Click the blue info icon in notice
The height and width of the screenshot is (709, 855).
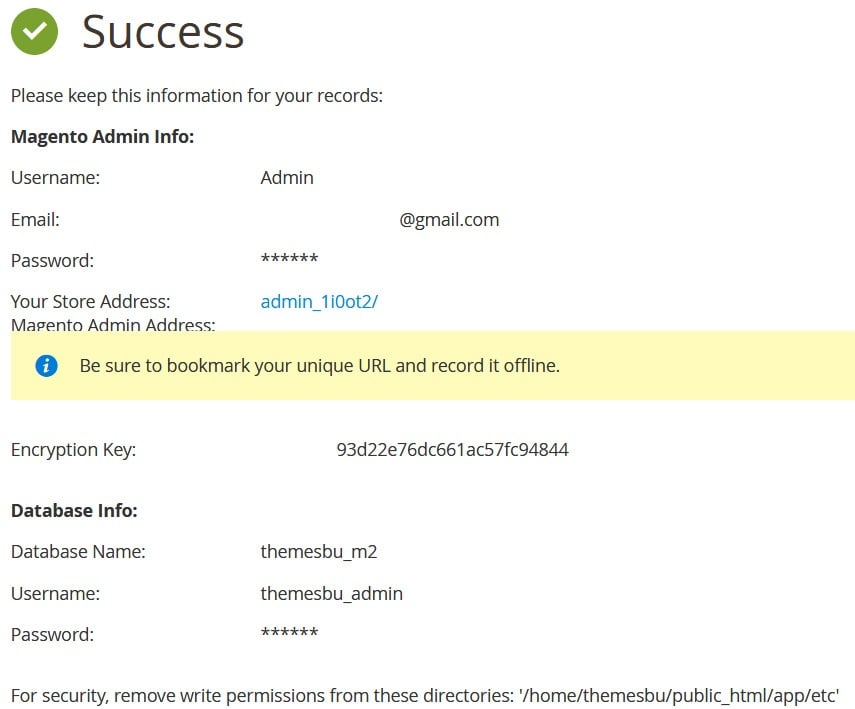[46, 365]
